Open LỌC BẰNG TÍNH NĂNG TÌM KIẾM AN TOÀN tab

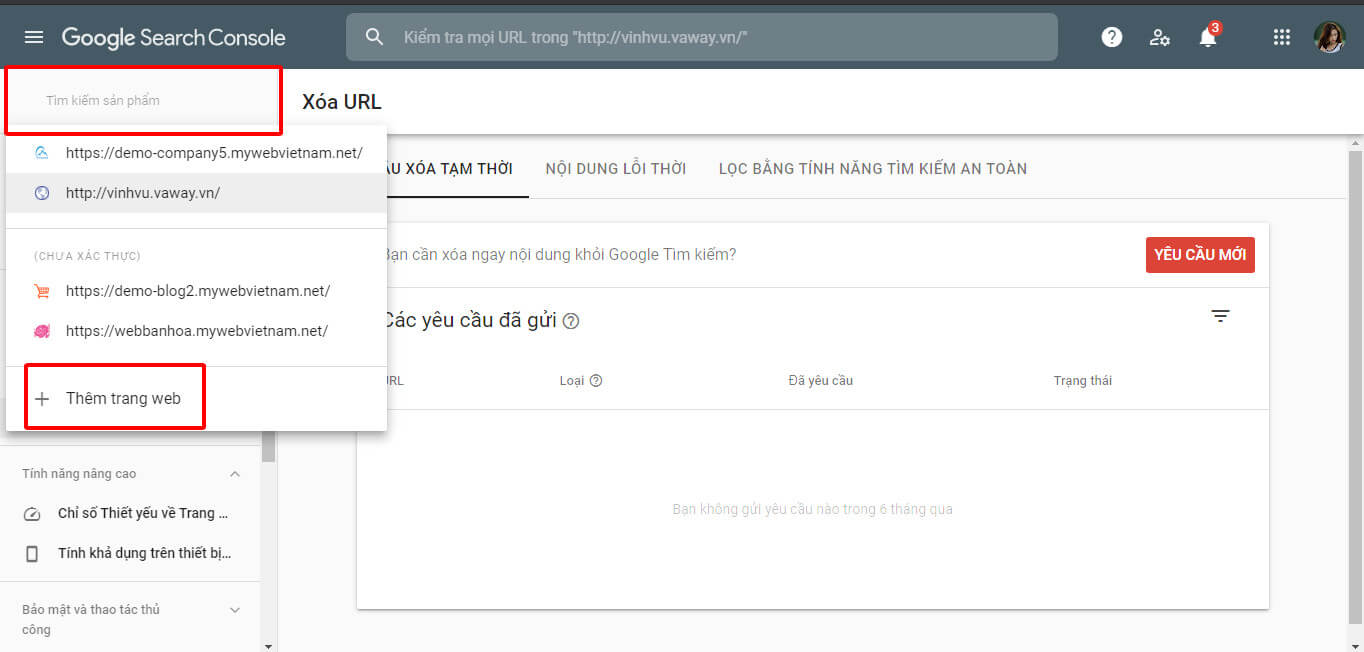[x=872, y=168]
